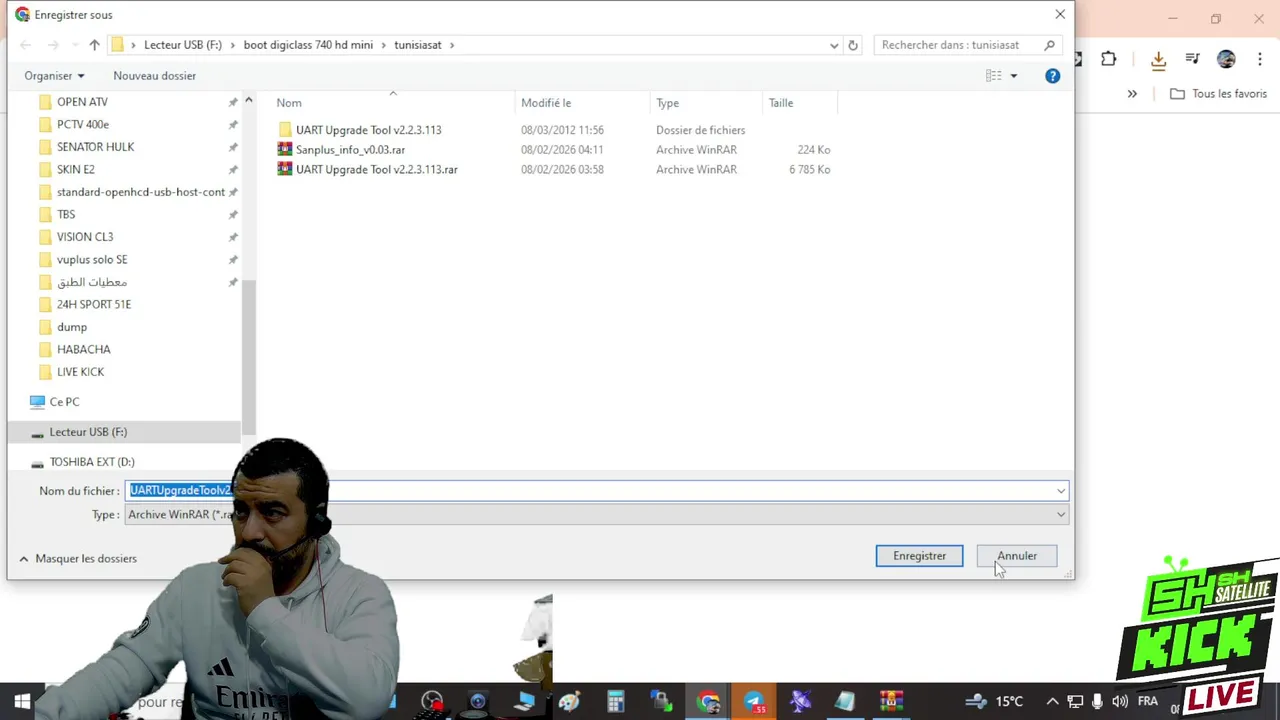Select tunisiasat breadcrumb segment

(417, 45)
